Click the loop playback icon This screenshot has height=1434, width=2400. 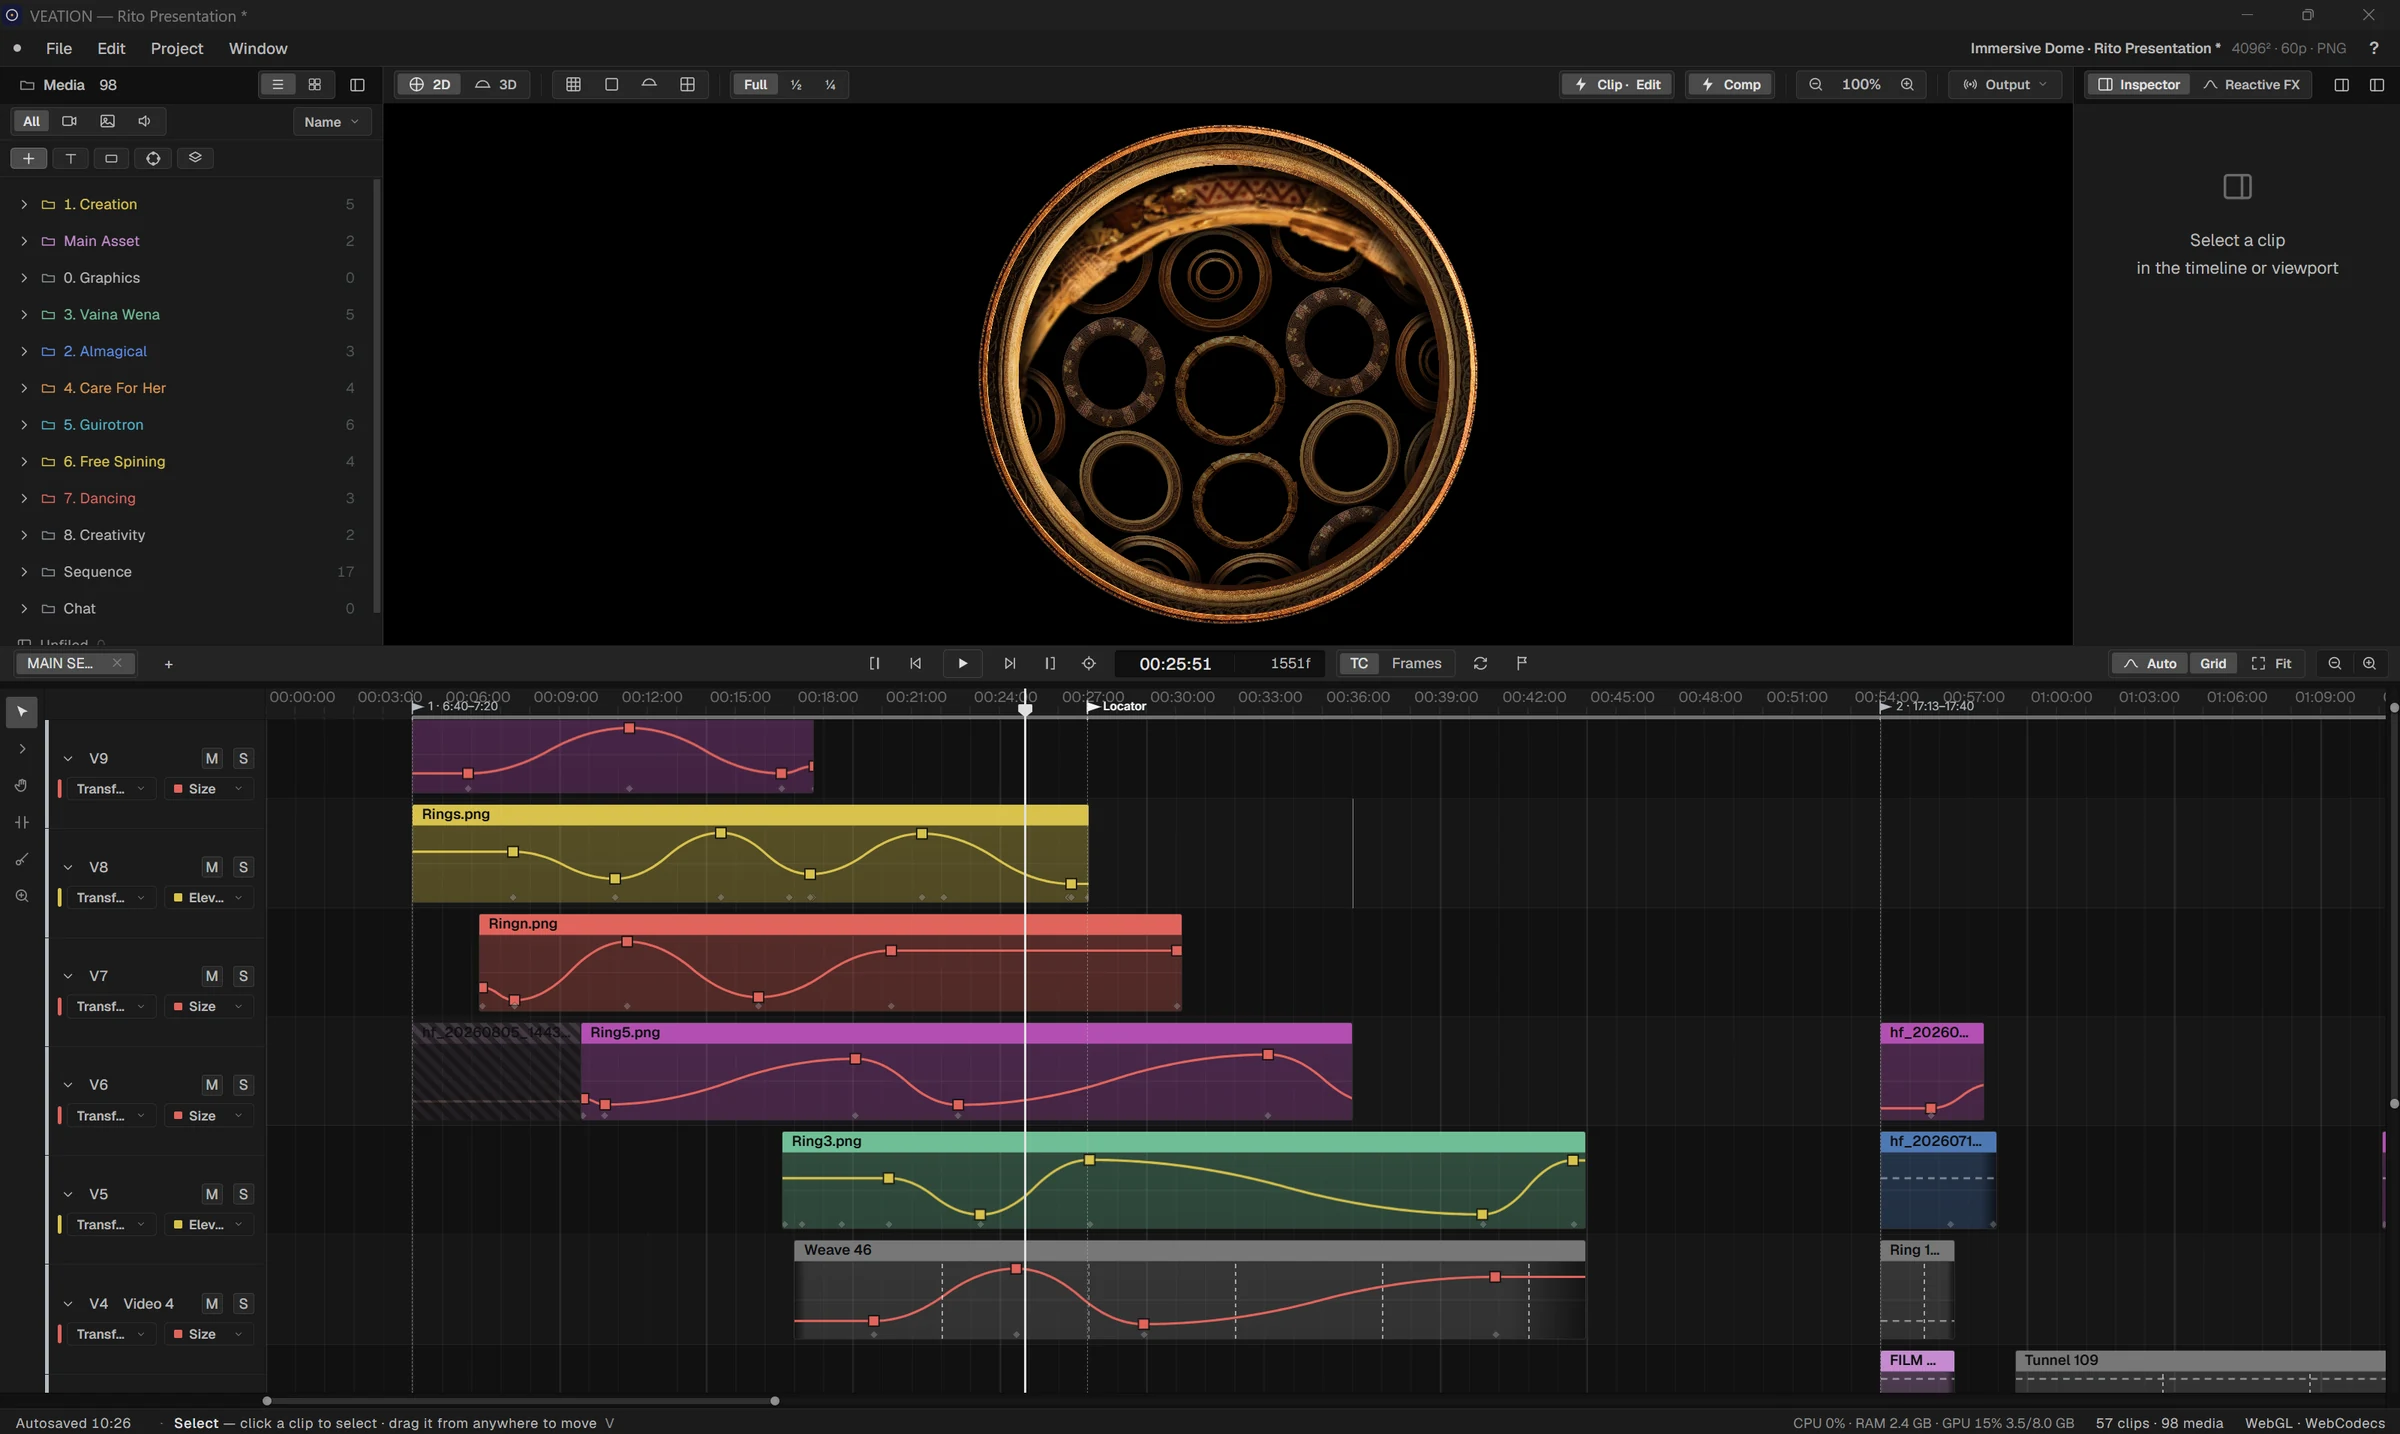click(x=1480, y=663)
